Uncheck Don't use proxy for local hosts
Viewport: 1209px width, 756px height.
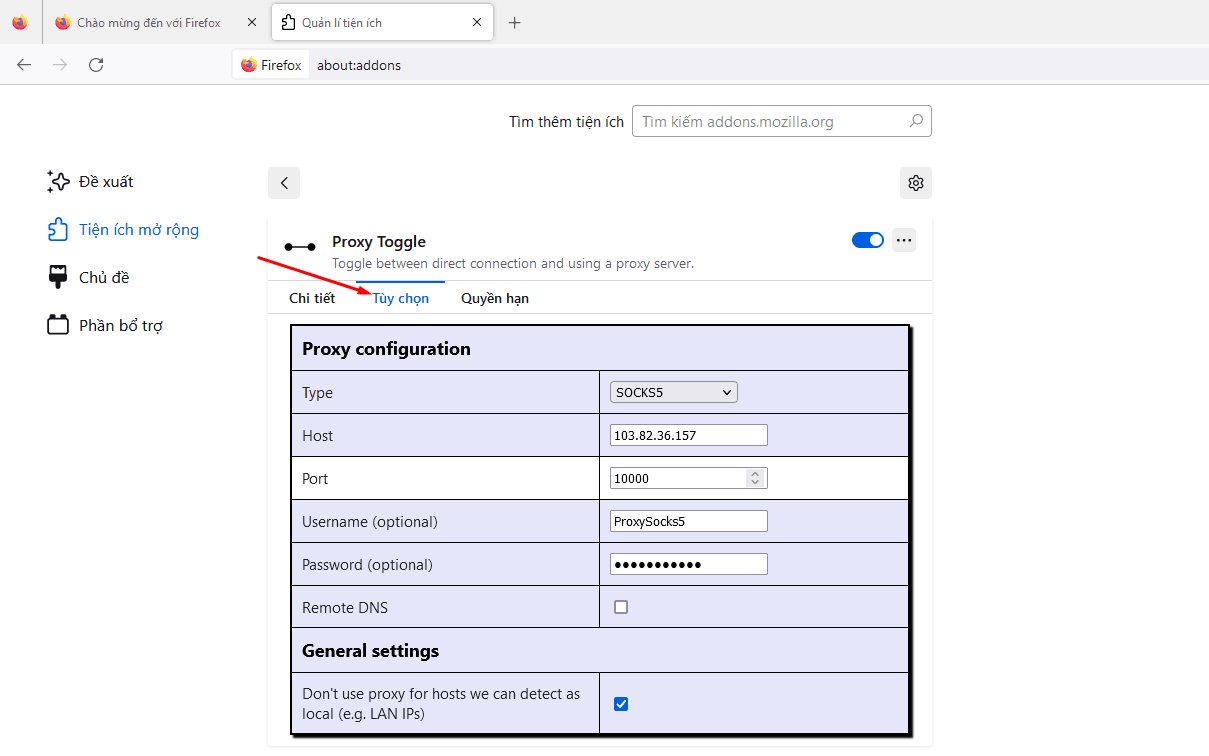point(621,704)
